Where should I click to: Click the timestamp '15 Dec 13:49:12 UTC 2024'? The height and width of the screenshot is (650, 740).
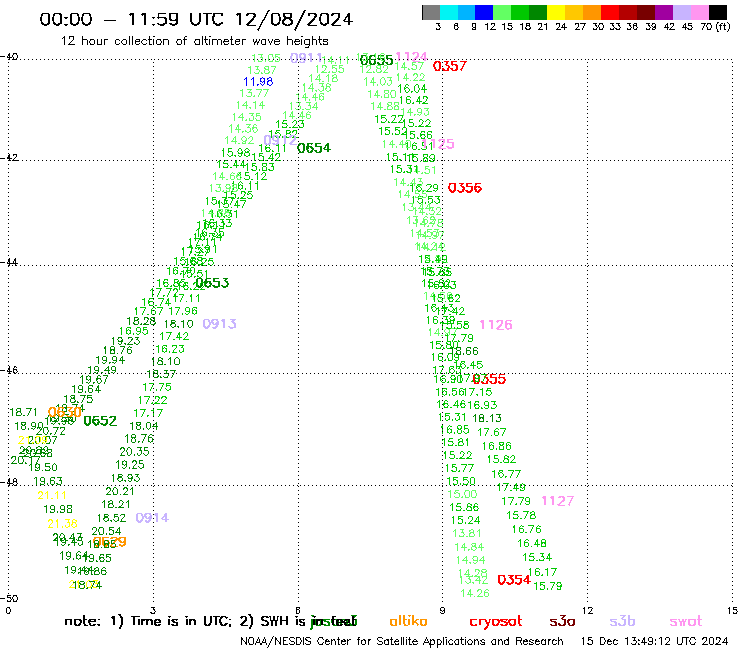pyautogui.click(x=654, y=641)
